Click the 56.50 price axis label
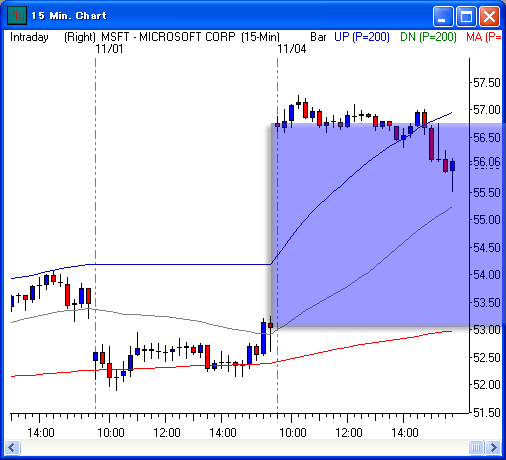This screenshot has height=460, width=506. [x=487, y=137]
